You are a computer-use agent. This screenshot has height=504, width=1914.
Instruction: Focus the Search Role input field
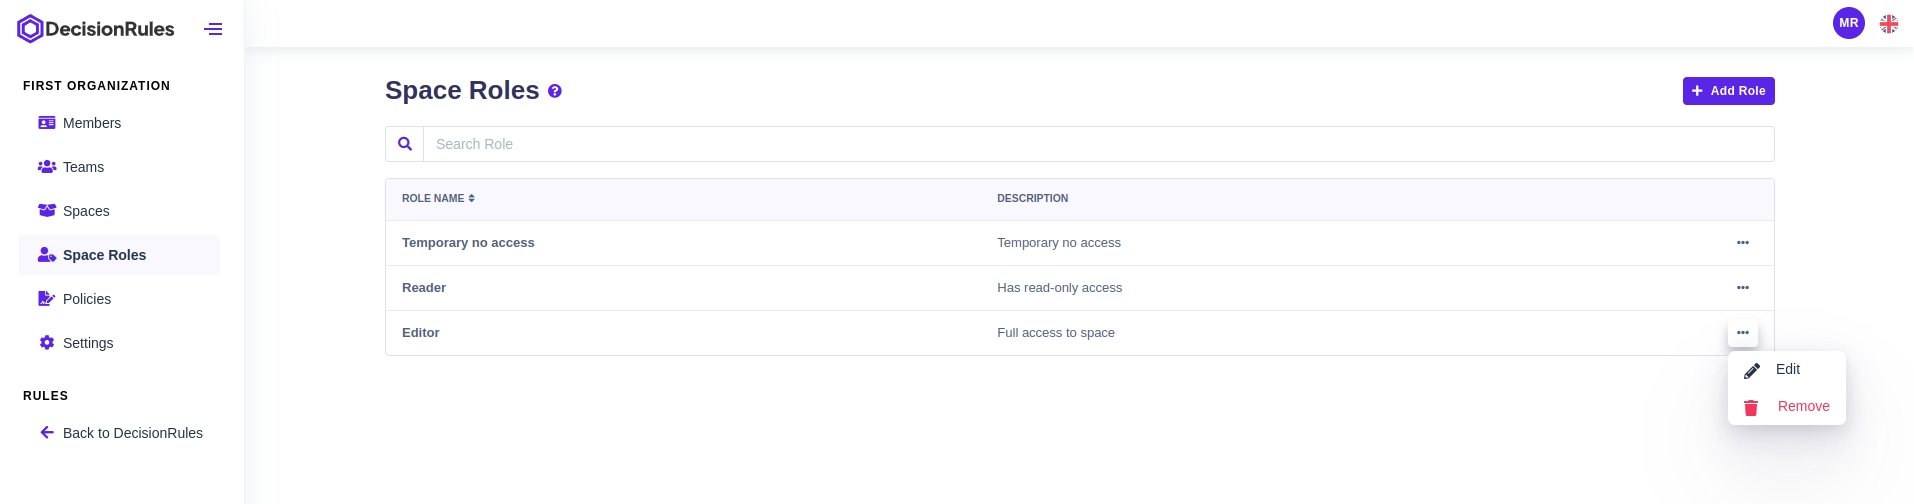click(x=1097, y=144)
